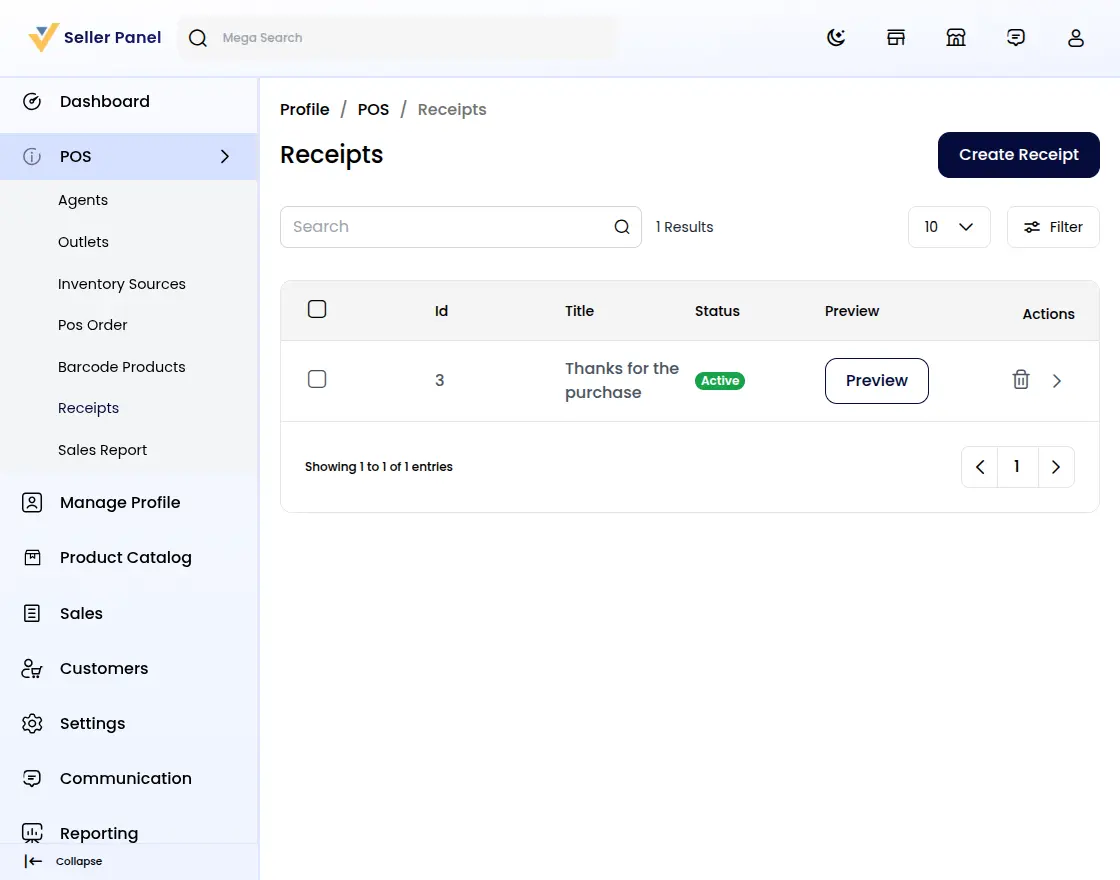Open Barcode Products submenu item
This screenshot has width=1120, height=880.
121,367
